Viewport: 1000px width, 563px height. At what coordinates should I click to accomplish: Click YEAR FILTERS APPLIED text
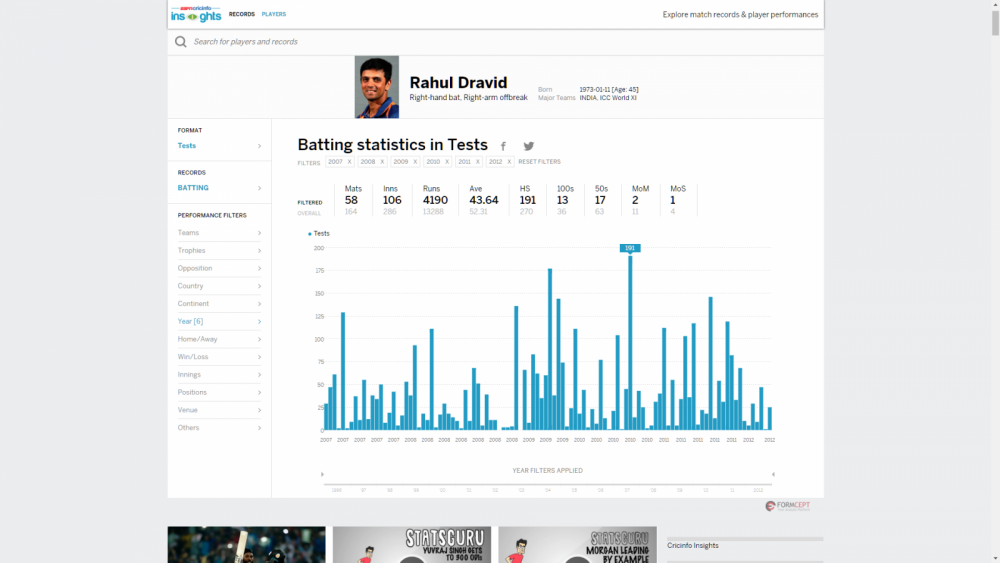pyautogui.click(x=548, y=471)
